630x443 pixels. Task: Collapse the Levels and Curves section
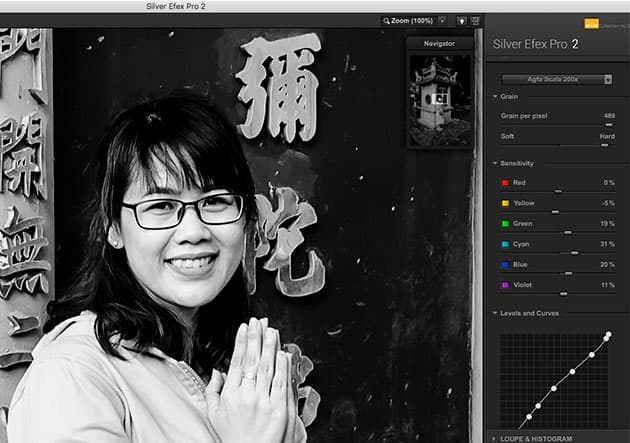[x=495, y=313]
